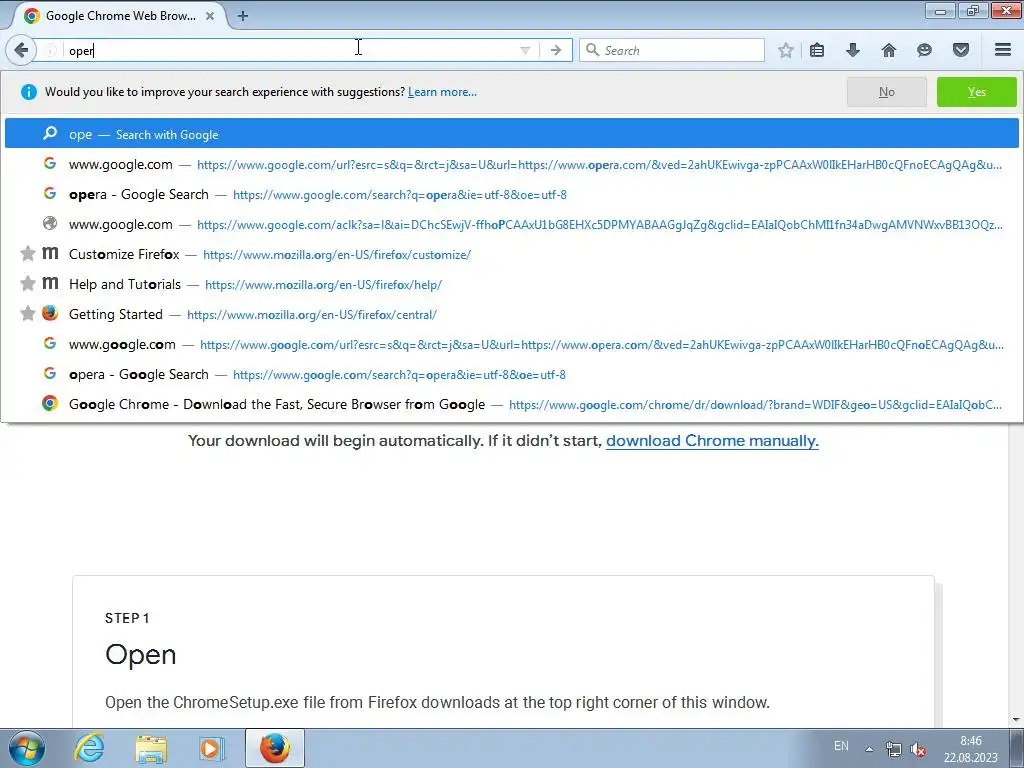
Task: Click the site identity info icon in address bar
Action: [x=50, y=50]
